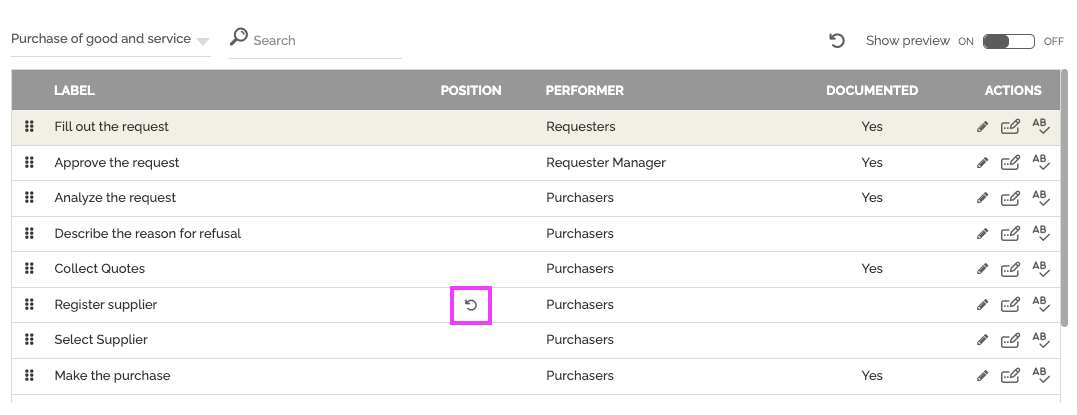Click the DOCUMENTED column header

[x=872, y=91]
